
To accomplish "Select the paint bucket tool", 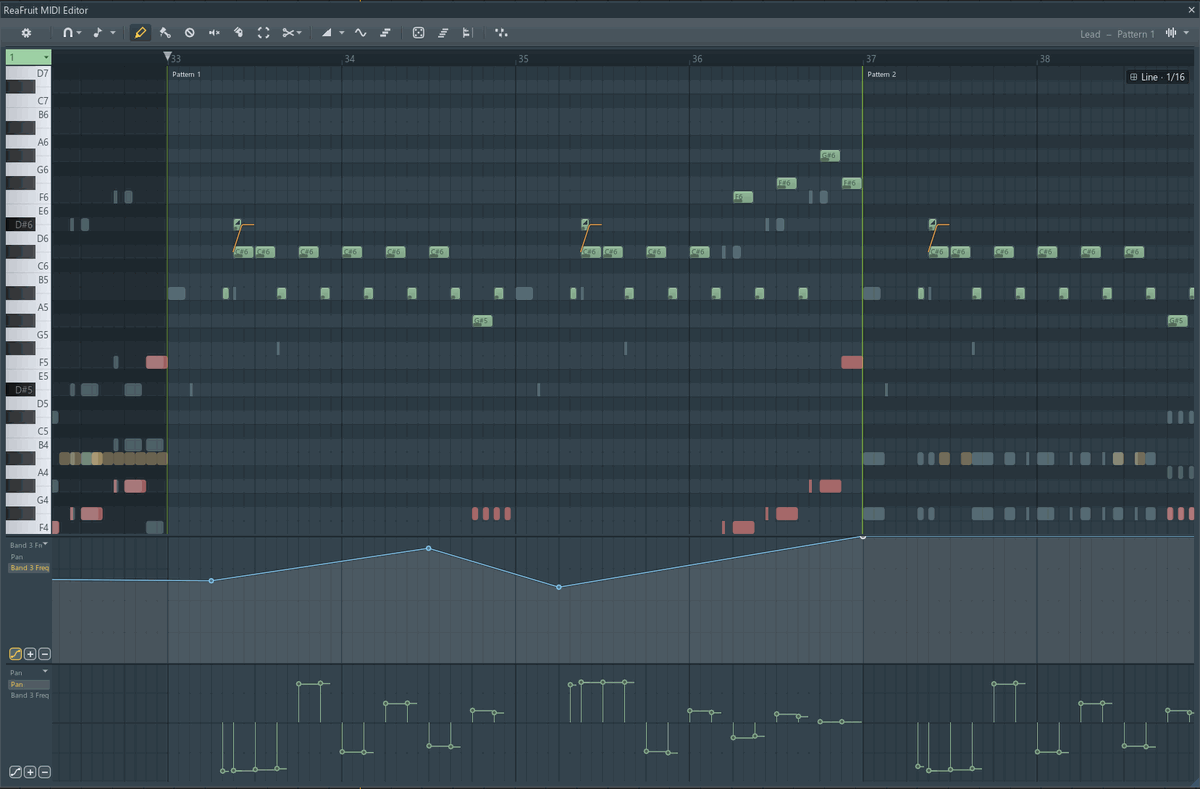I will (239, 33).
